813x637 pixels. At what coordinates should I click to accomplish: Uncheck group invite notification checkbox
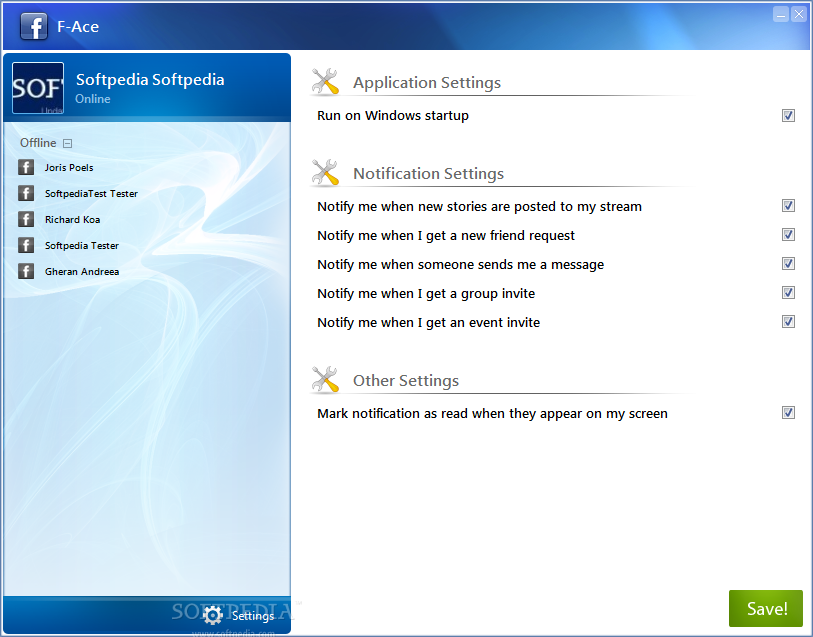(788, 293)
